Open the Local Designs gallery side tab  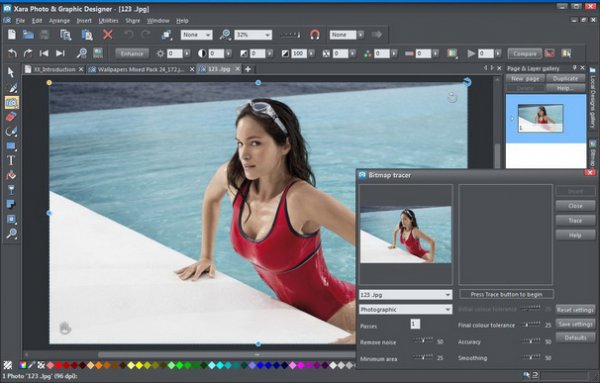593,98
